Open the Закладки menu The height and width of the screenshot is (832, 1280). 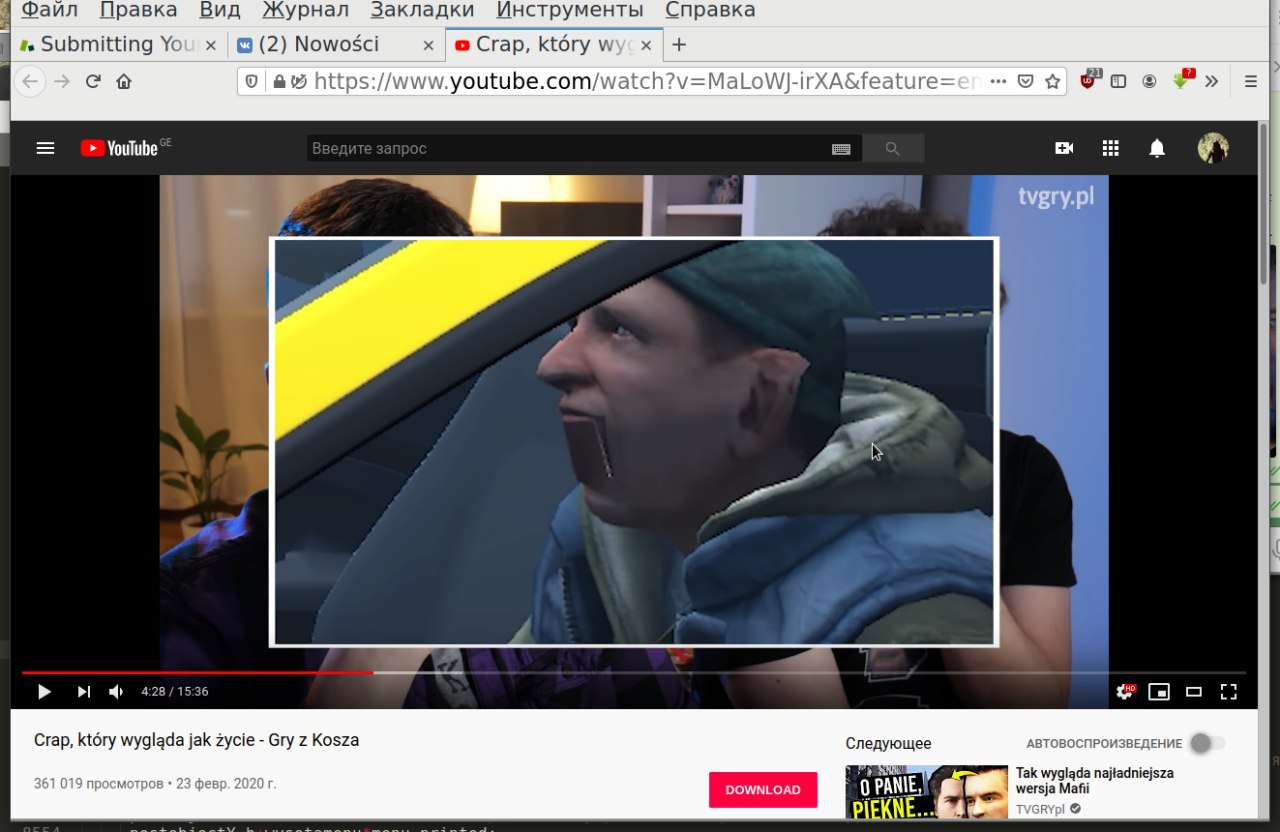pos(422,11)
